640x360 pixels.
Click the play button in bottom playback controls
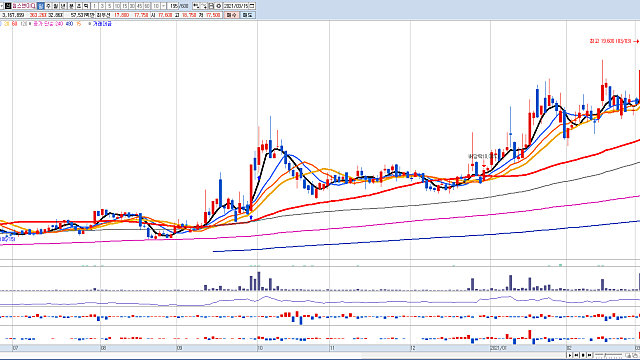point(570,355)
